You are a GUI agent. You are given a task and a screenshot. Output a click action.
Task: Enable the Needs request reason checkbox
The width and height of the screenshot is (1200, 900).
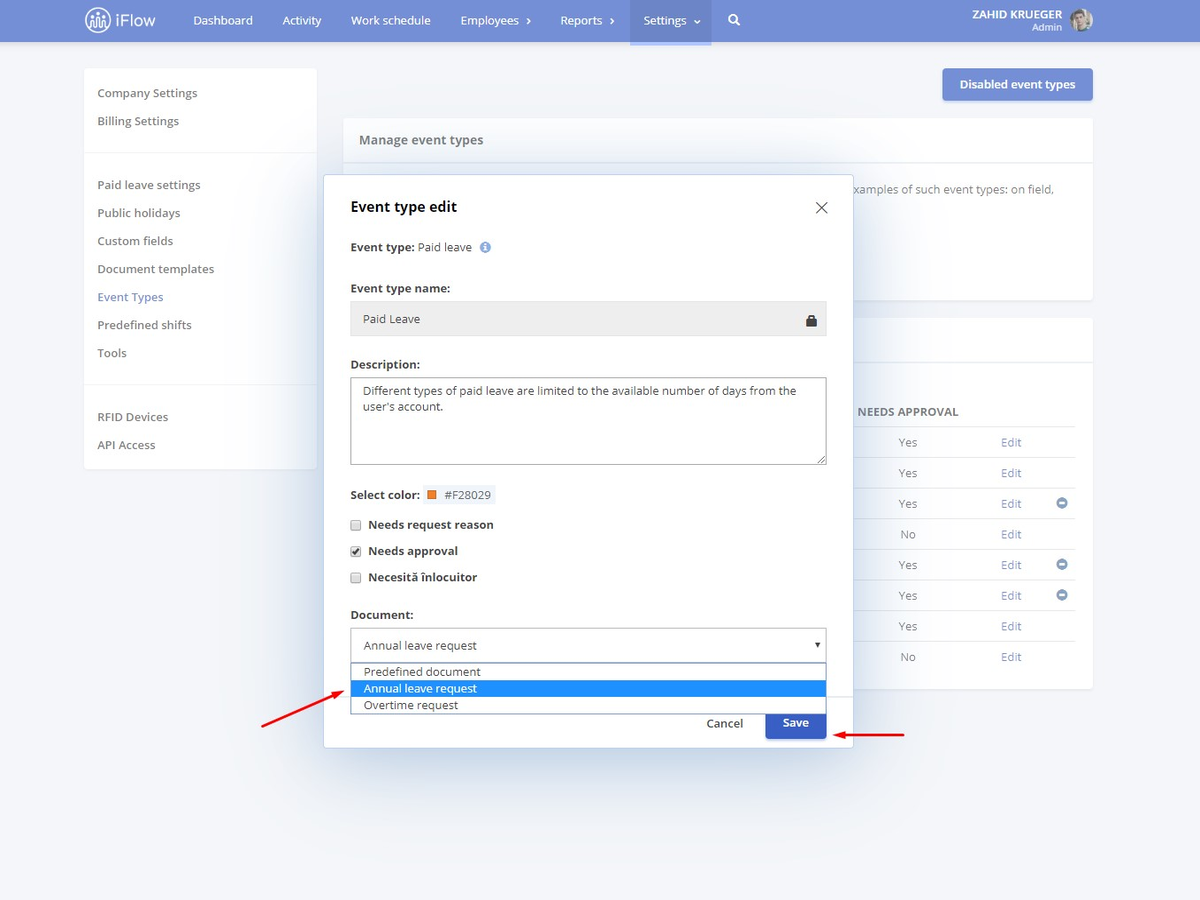[356, 525]
